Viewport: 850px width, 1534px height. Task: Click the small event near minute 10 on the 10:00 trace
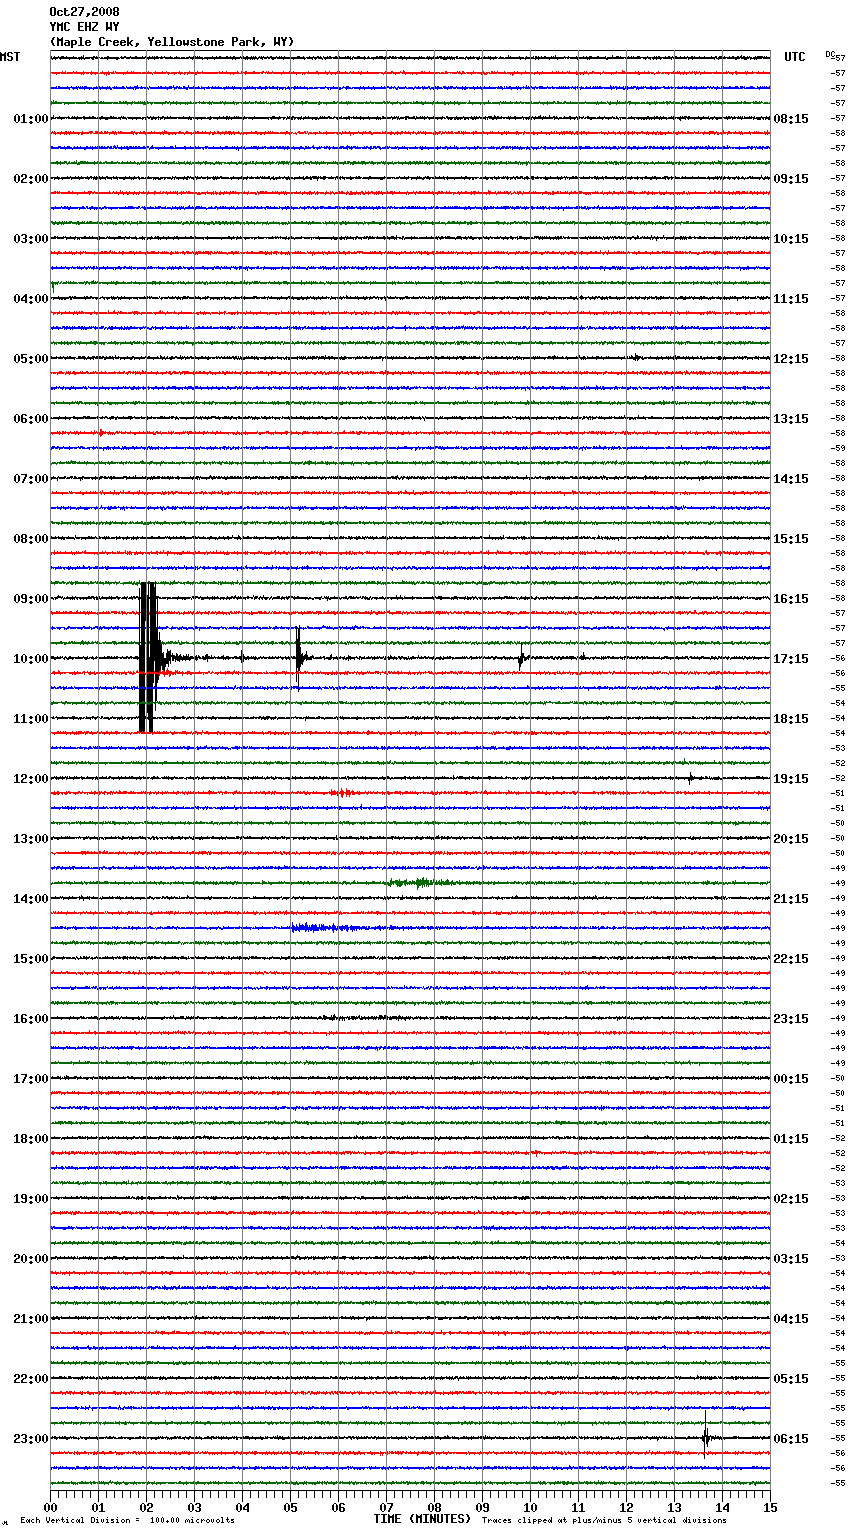(521, 659)
